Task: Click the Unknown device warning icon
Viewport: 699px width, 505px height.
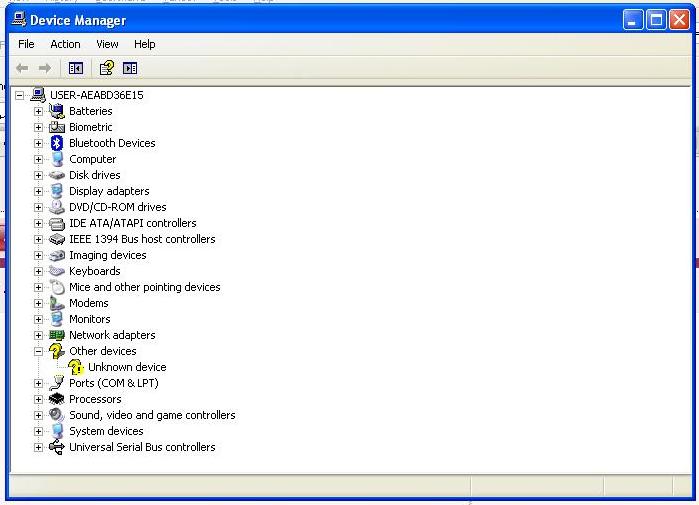Action: [76, 367]
